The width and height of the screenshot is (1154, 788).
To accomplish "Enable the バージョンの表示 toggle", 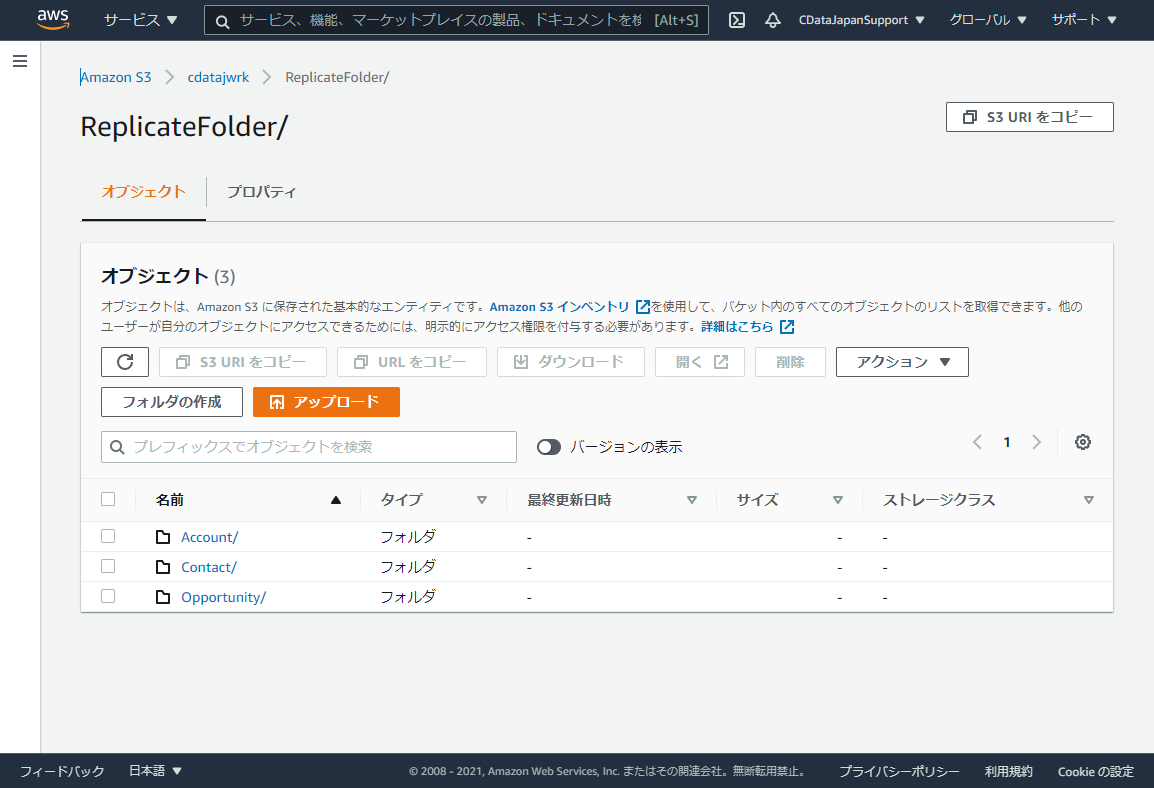I will pyautogui.click(x=548, y=447).
